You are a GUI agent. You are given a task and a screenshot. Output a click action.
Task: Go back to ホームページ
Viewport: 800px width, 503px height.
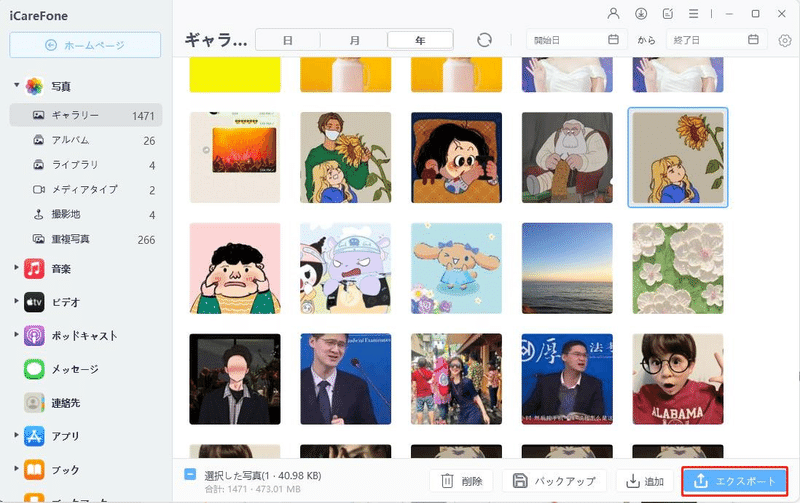coord(85,45)
